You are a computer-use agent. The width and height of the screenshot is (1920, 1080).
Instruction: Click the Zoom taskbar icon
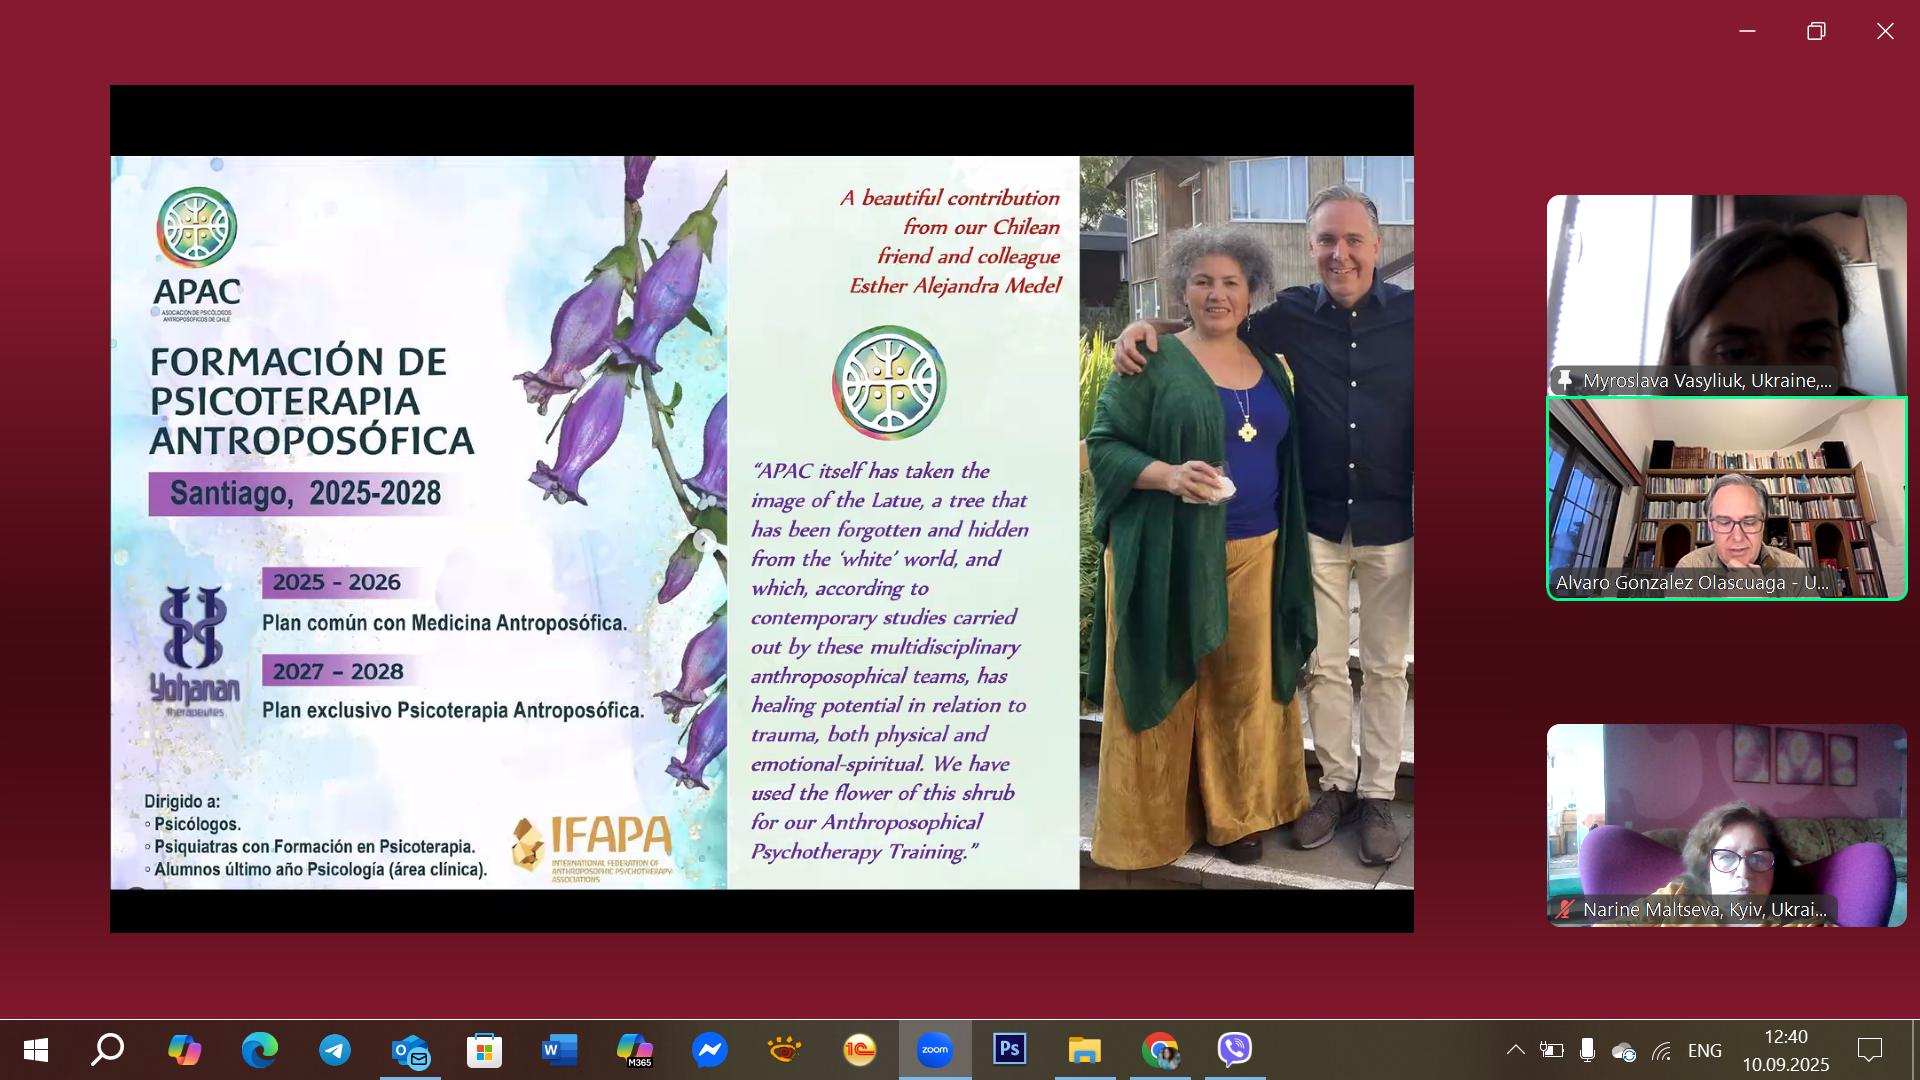[x=934, y=1050]
